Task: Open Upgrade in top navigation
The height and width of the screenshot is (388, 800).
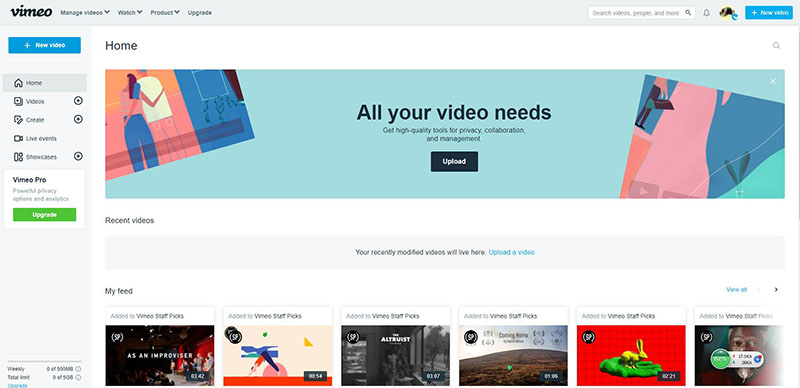Action: tap(199, 13)
